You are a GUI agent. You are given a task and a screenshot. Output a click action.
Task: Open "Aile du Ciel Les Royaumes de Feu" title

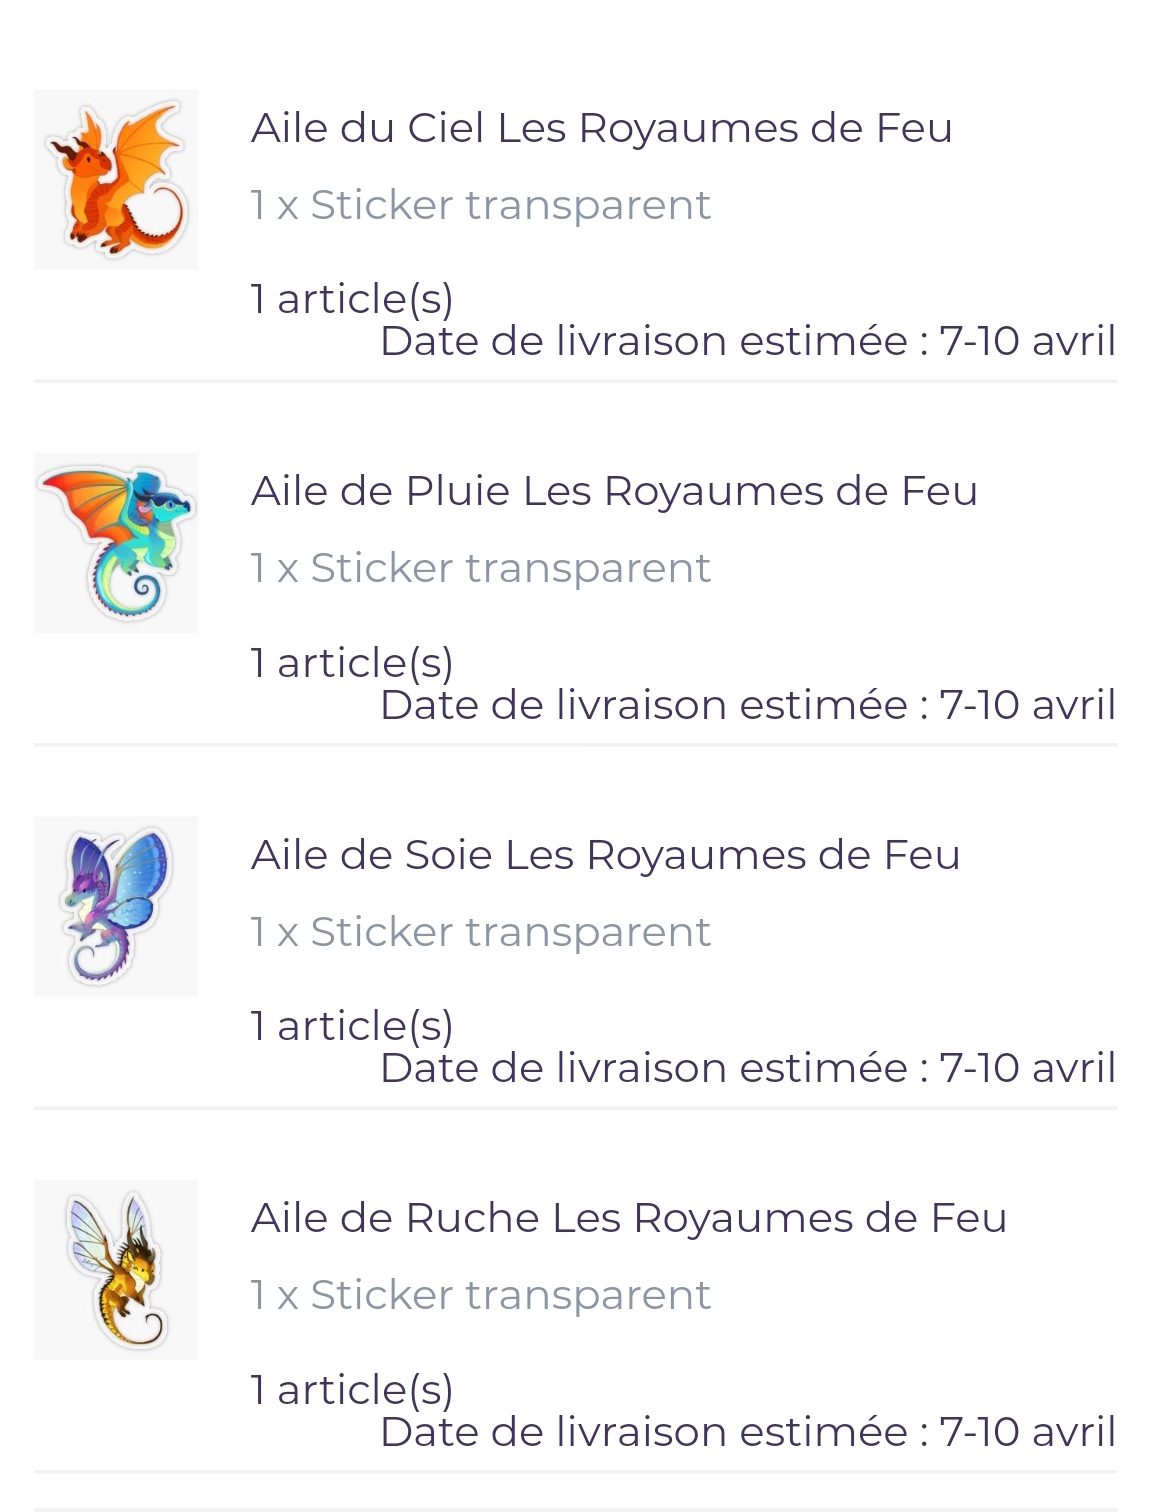click(601, 128)
